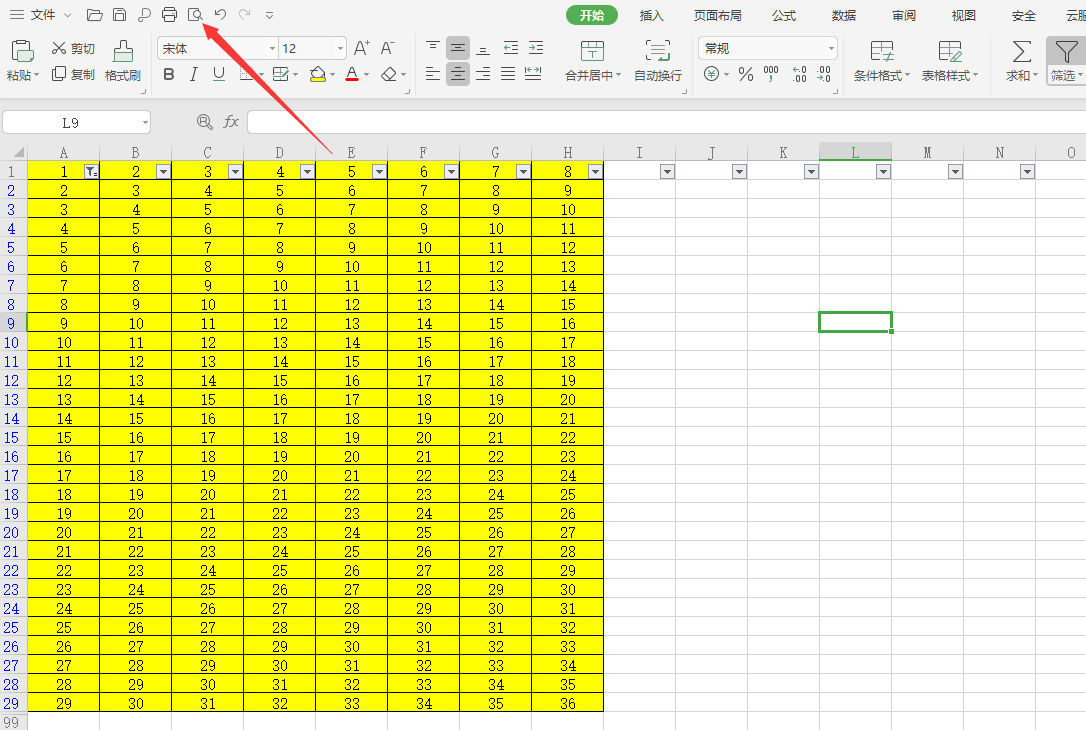Click the fill color bucket swatch

318,74
